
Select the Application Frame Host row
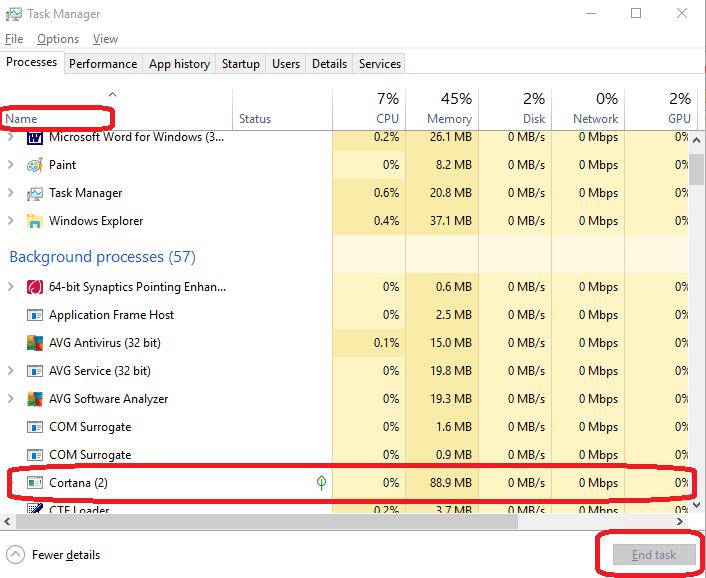click(344, 315)
